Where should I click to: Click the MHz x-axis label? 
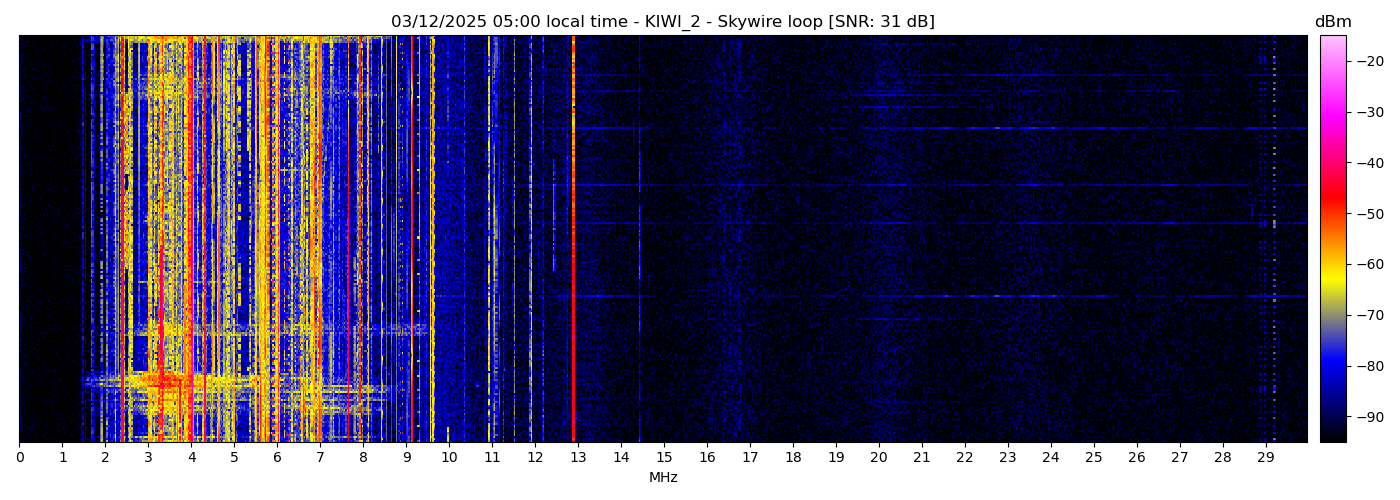(663, 478)
